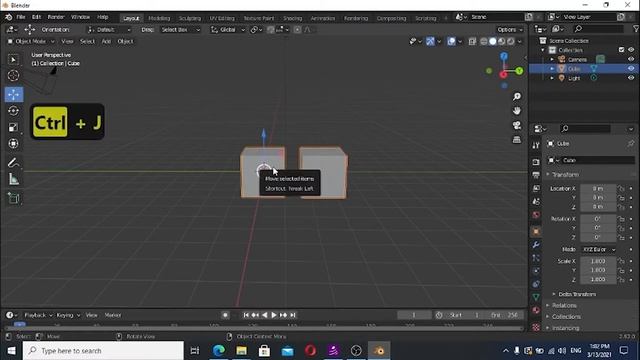
Task: Toggle visibility of Cube in outliner
Action: [631, 69]
